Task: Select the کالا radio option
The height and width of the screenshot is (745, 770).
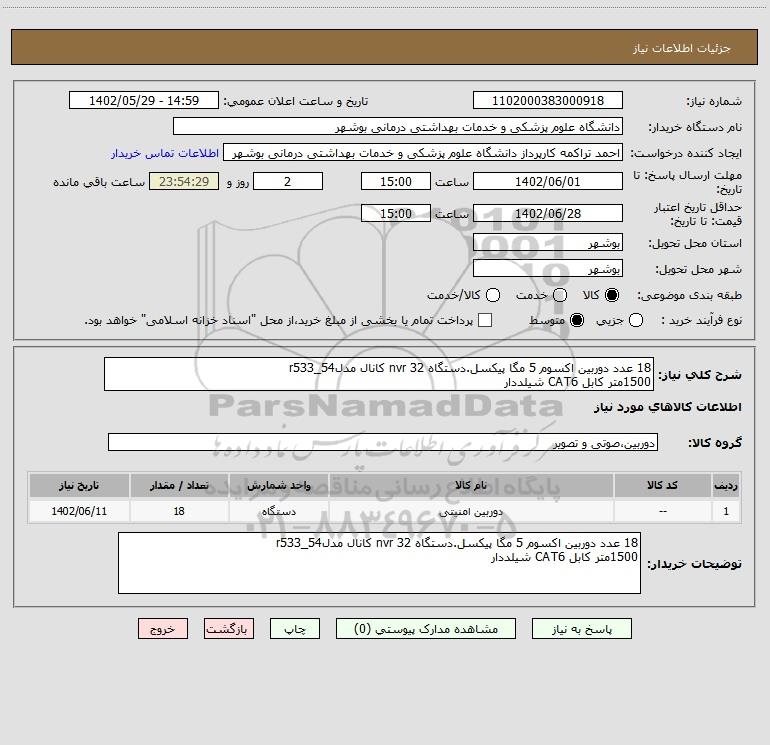Action: 612,296
